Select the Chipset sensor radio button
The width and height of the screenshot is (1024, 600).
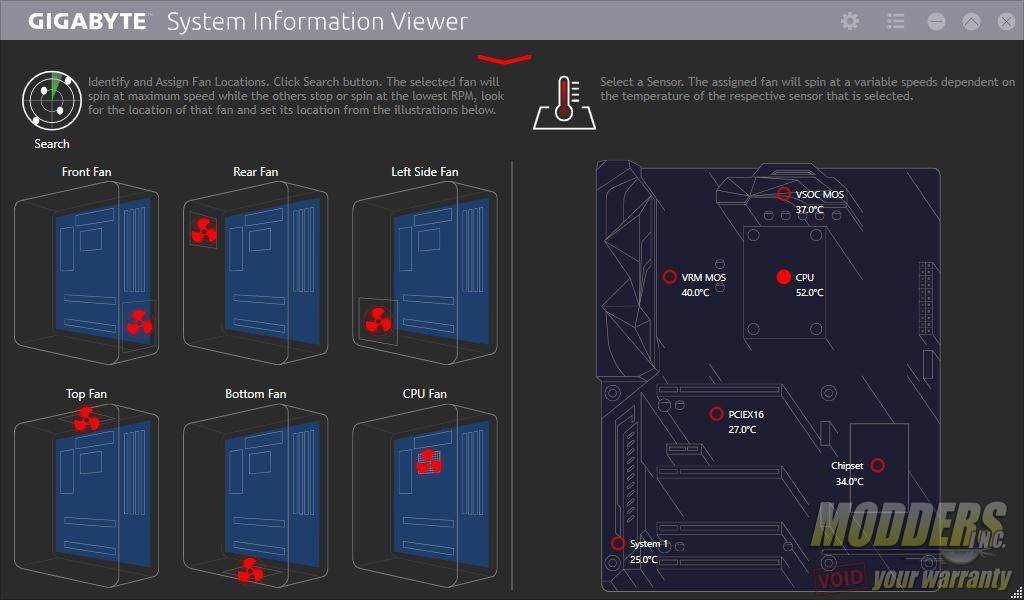878,465
